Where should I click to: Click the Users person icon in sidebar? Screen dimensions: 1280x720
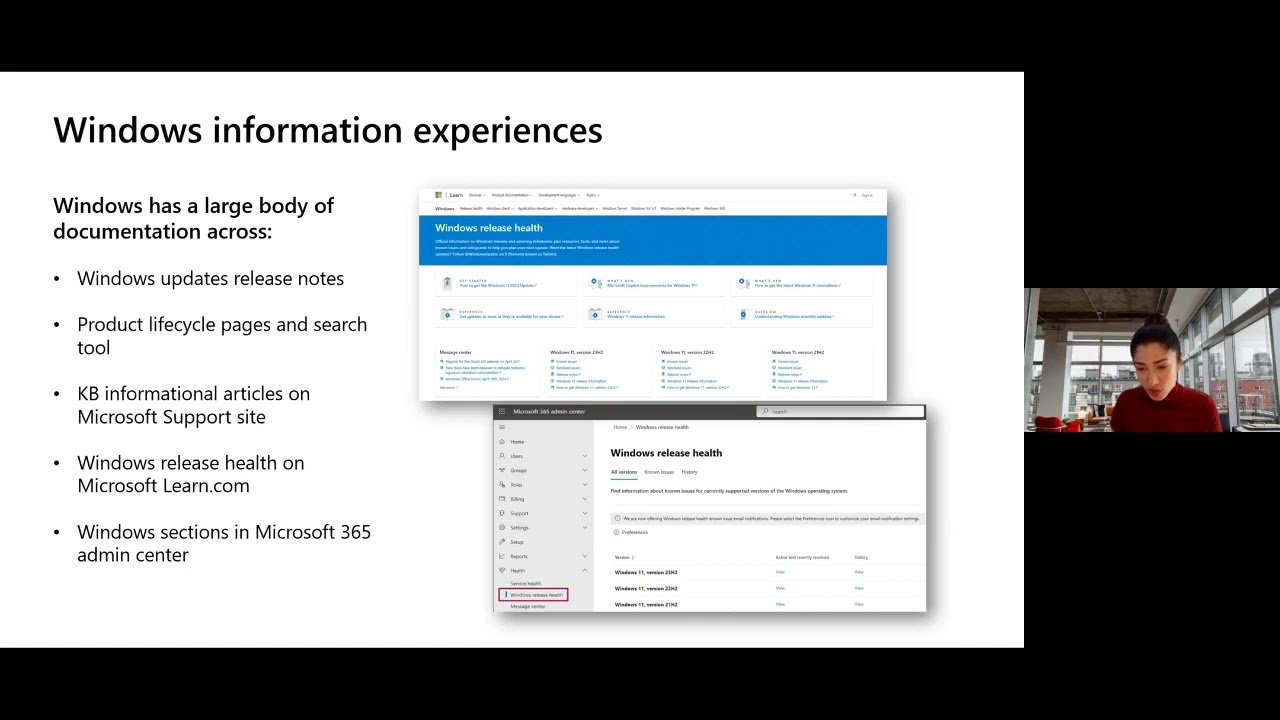tap(502, 456)
